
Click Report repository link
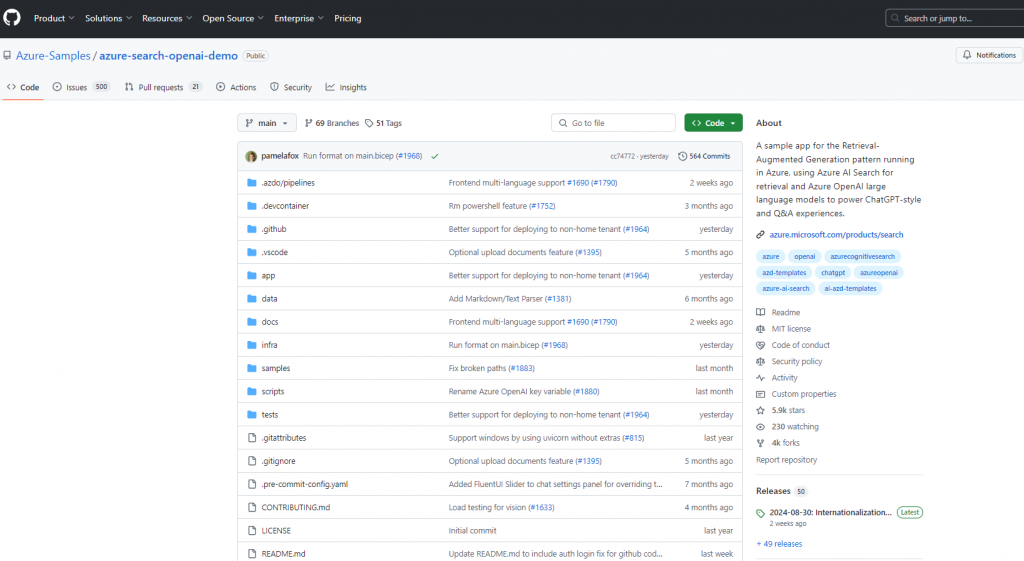click(x=786, y=460)
